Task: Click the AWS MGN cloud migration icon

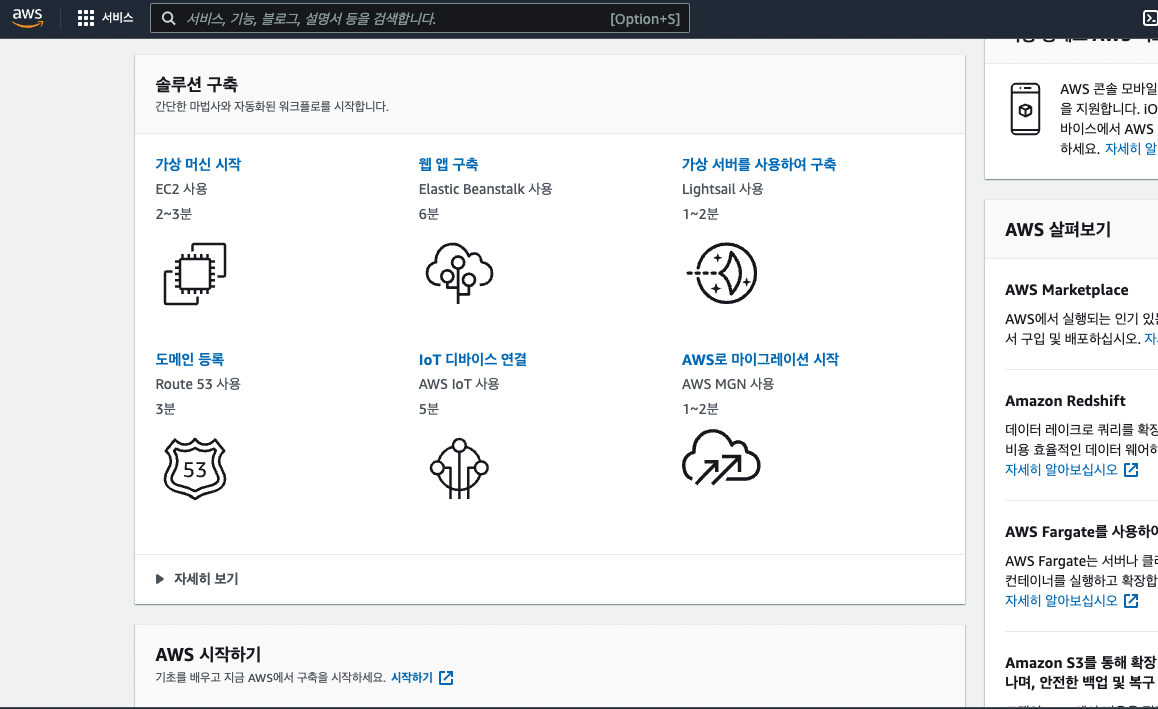Action: coord(721,457)
